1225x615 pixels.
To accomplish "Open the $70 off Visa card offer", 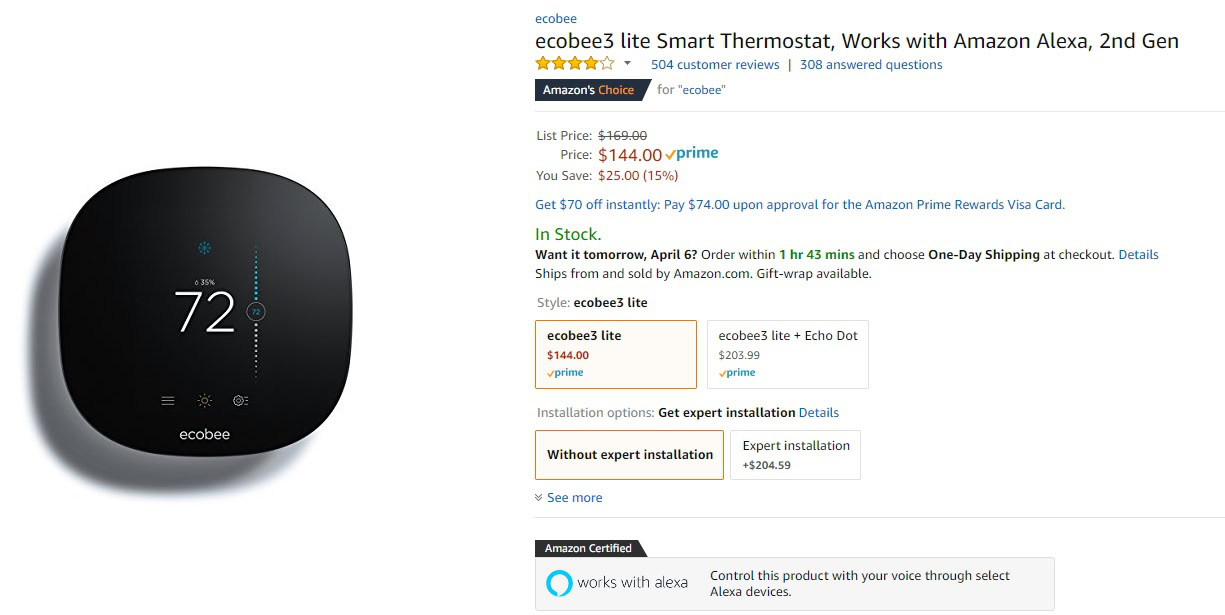I will [800, 205].
